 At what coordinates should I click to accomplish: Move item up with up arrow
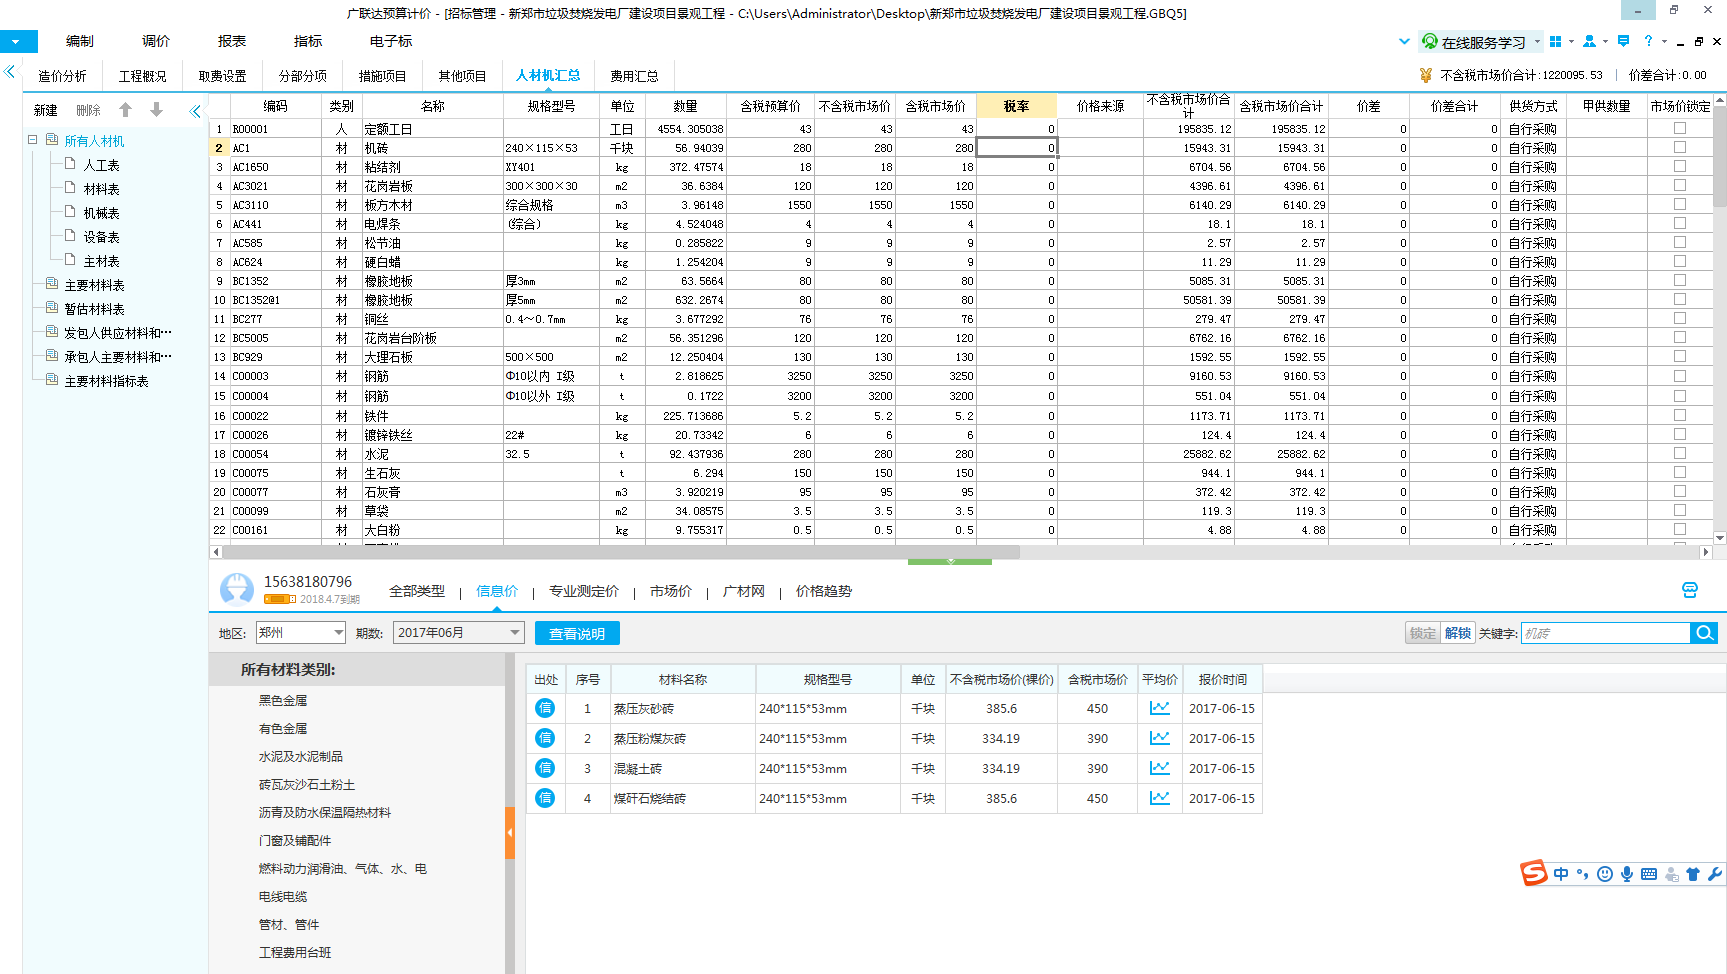click(125, 110)
